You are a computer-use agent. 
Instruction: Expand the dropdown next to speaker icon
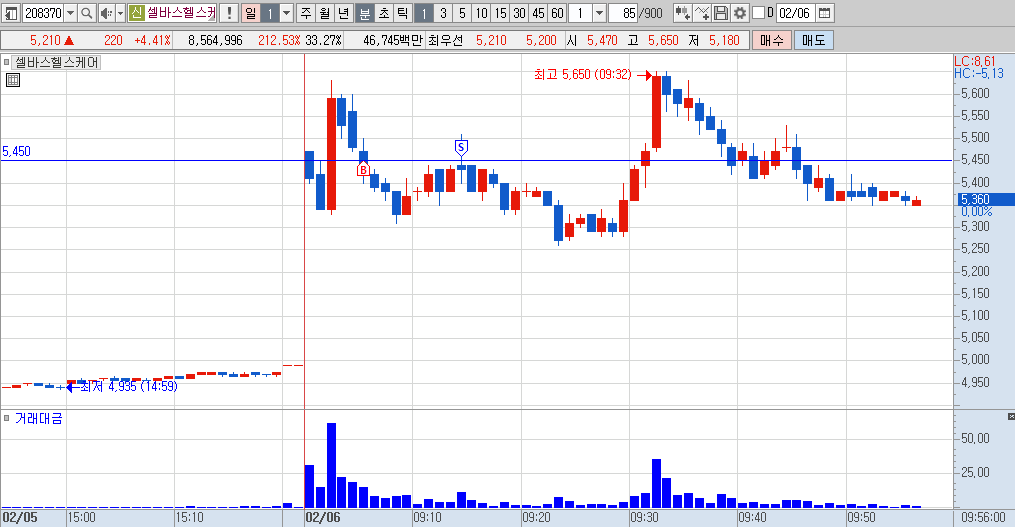pos(120,13)
